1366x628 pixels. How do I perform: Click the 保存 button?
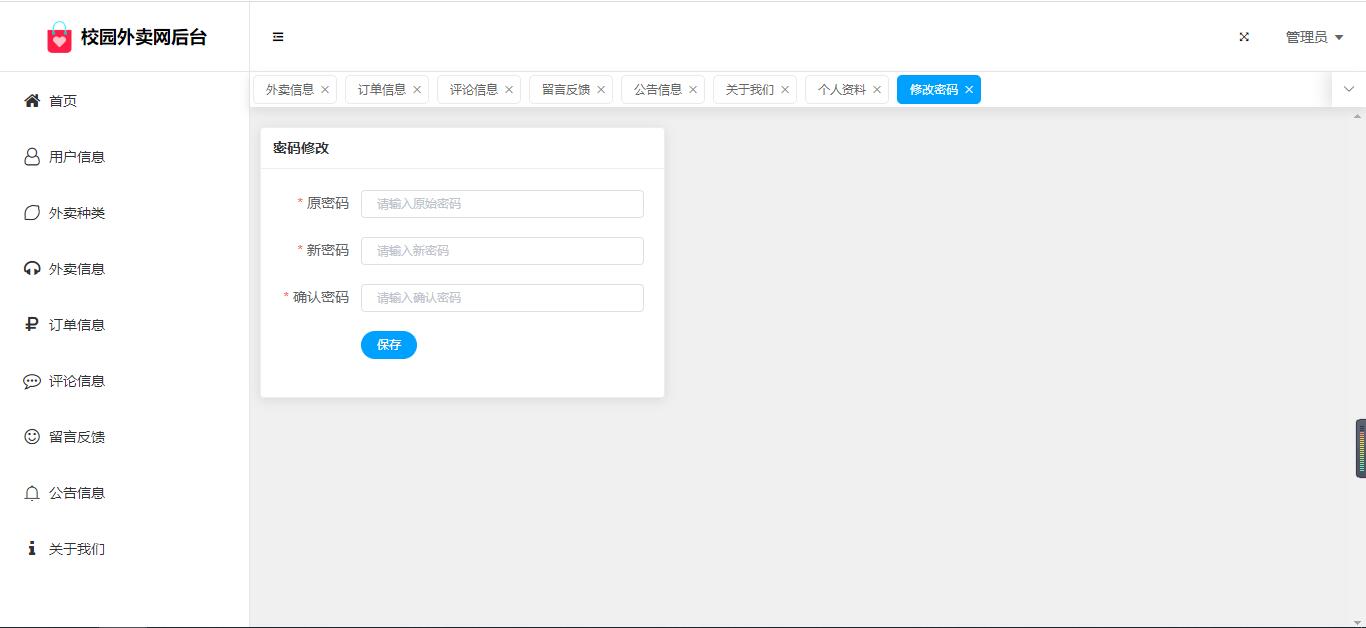(x=389, y=345)
